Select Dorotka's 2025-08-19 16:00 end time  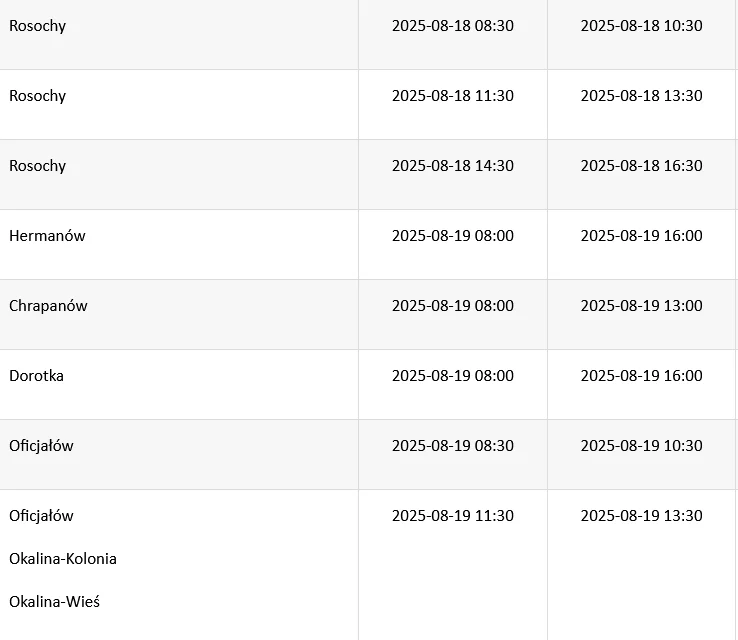[x=641, y=376]
